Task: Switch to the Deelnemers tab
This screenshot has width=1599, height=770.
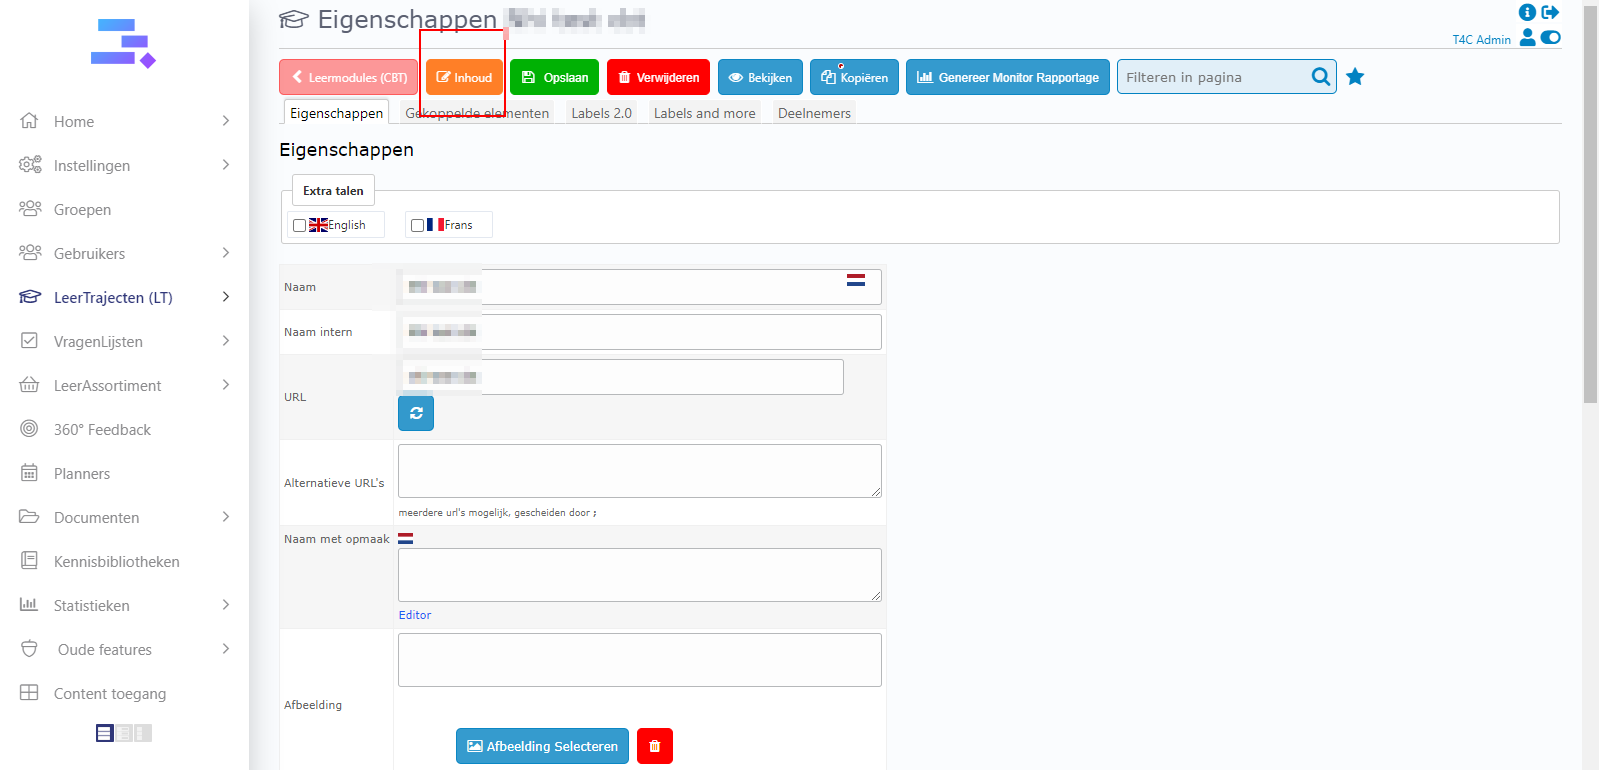Action: pos(814,113)
